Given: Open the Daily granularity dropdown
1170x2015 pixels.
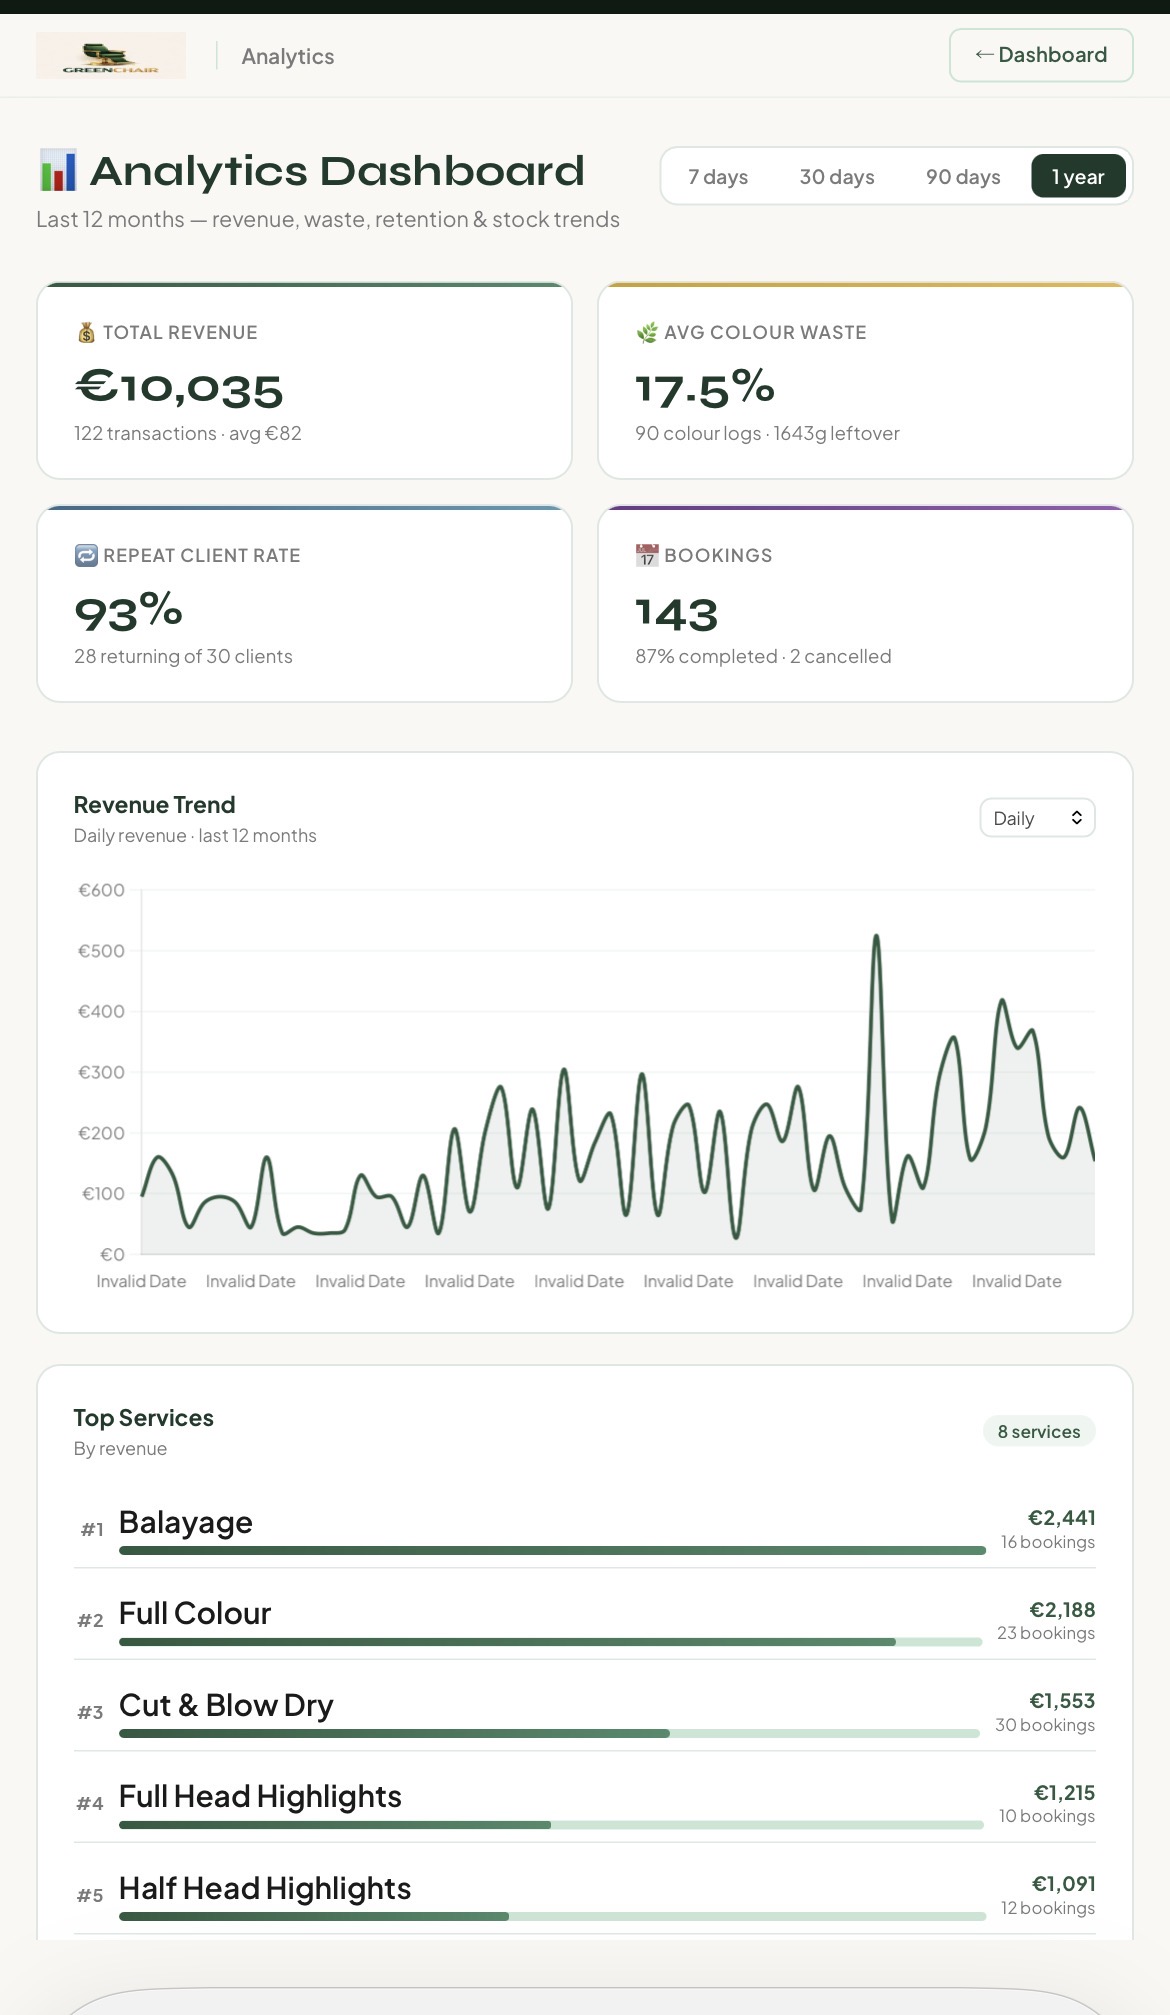Looking at the screenshot, I should 1038,818.
